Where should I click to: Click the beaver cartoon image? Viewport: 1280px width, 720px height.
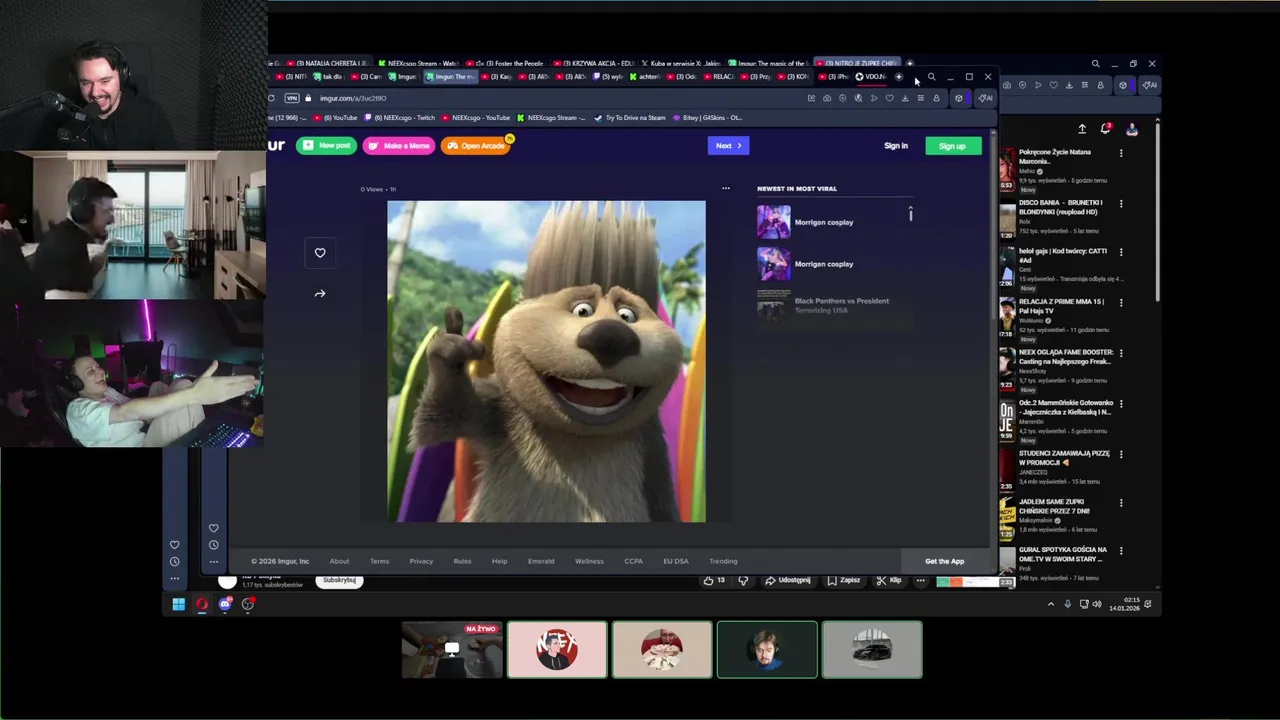click(546, 361)
